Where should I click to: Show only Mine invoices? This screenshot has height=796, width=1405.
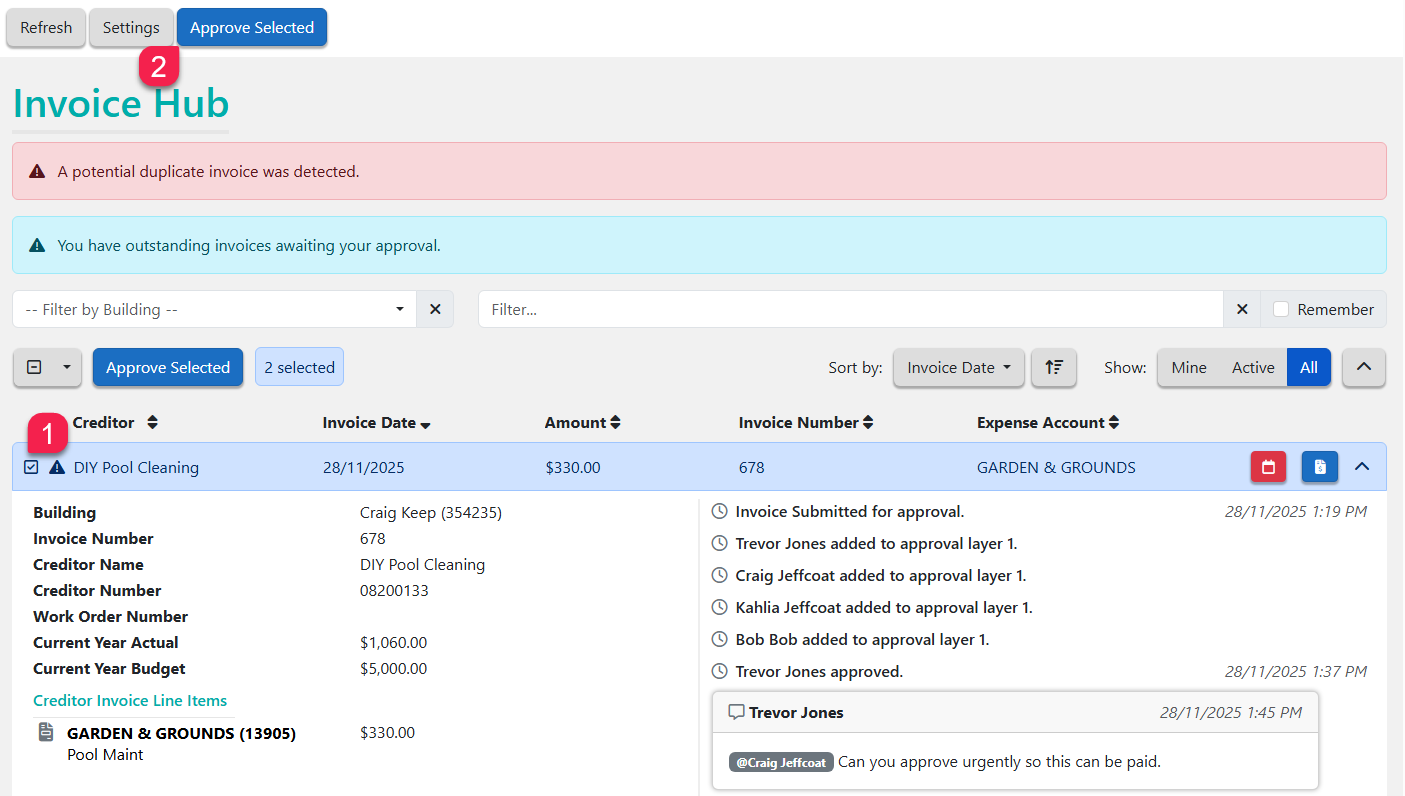click(x=1188, y=367)
